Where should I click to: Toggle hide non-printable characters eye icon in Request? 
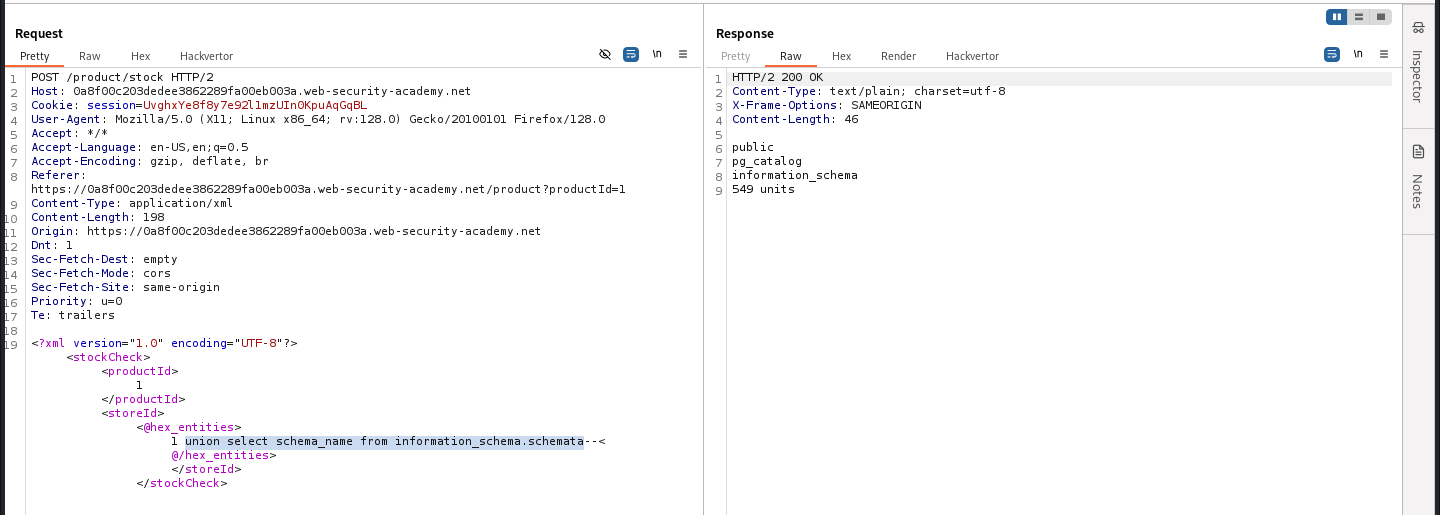click(605, 54)
